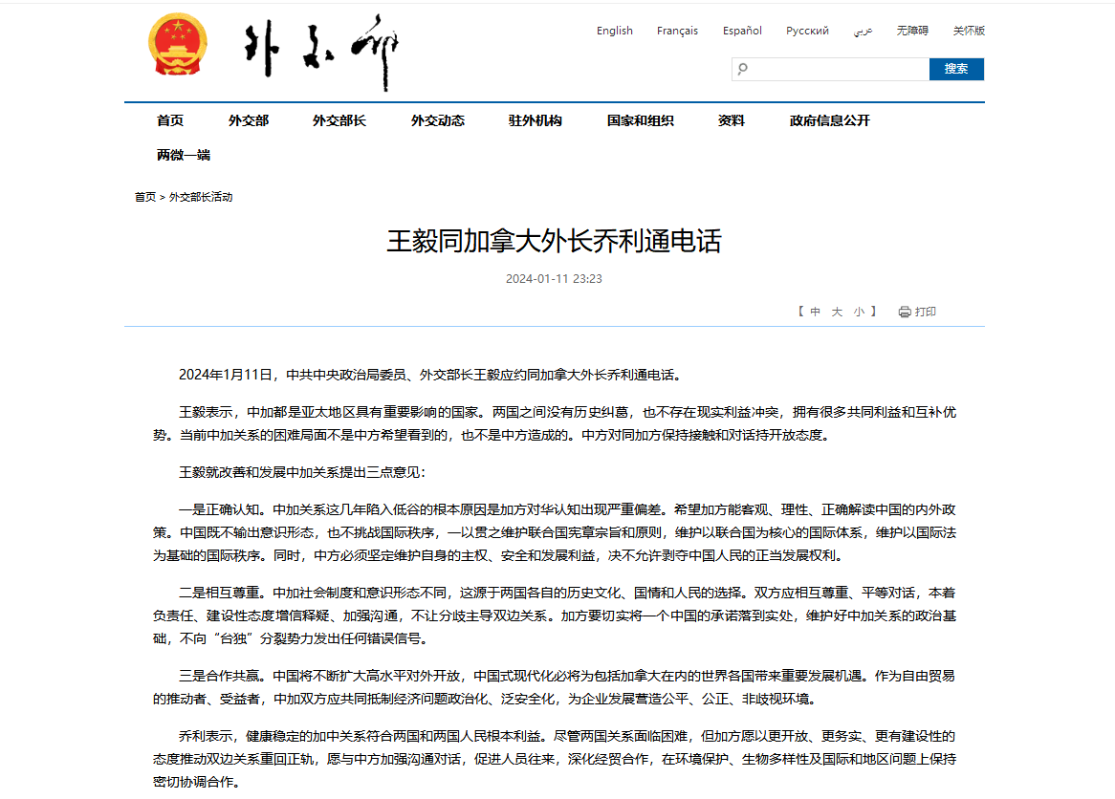Open the Русский language version

[807, 31]
